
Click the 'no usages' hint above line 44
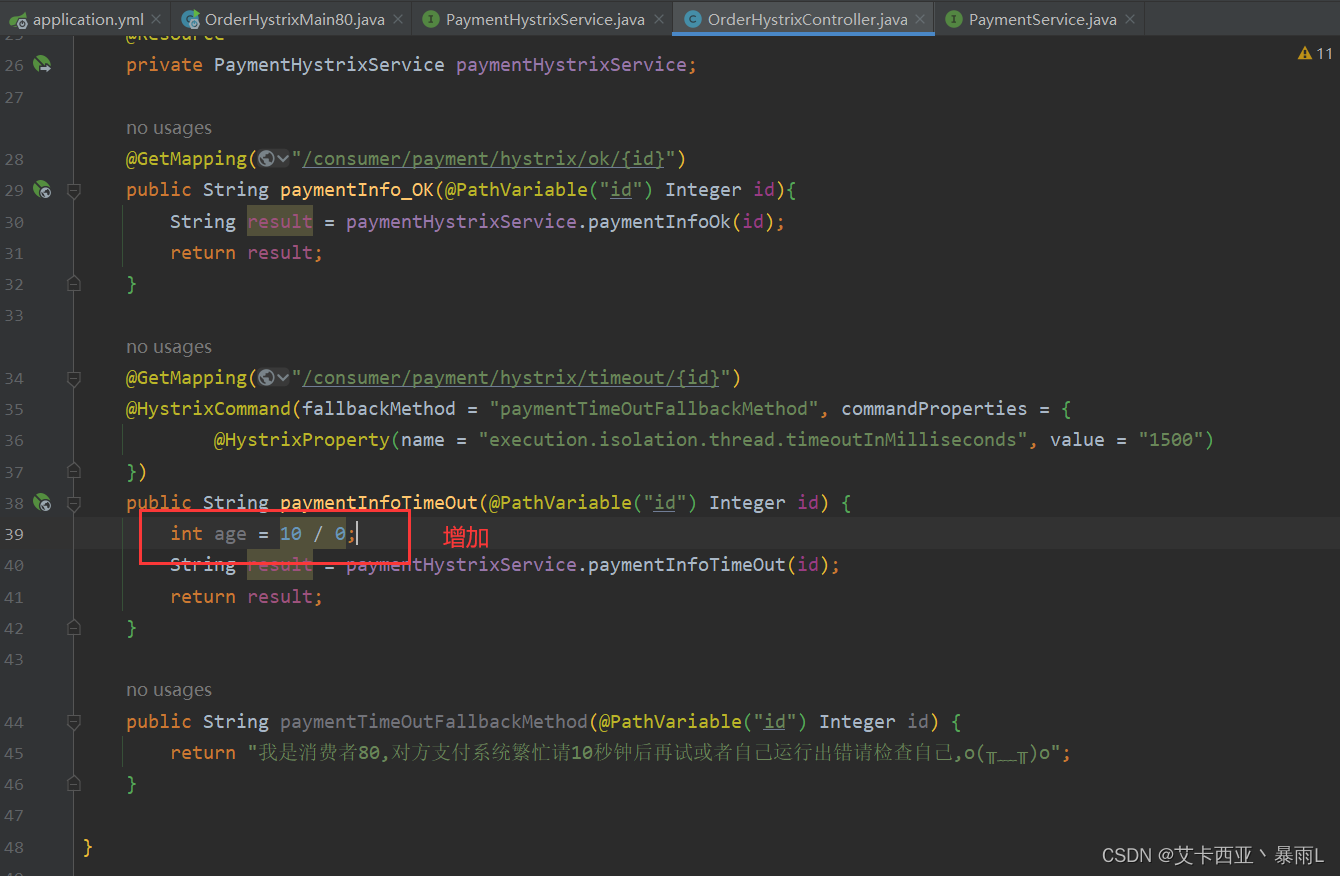[169, 690]
